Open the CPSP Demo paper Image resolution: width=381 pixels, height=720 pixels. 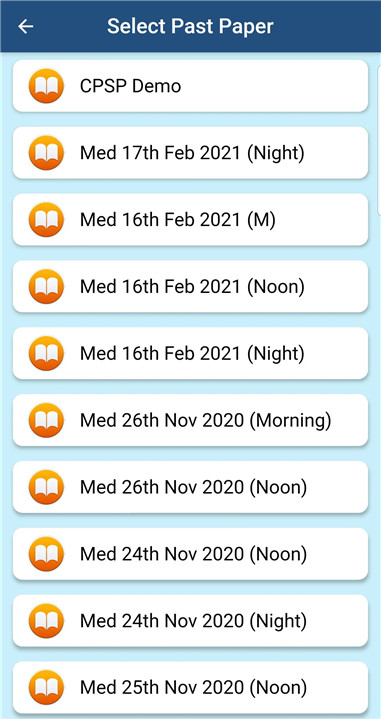pyautogui.click(x=190, y=86)
